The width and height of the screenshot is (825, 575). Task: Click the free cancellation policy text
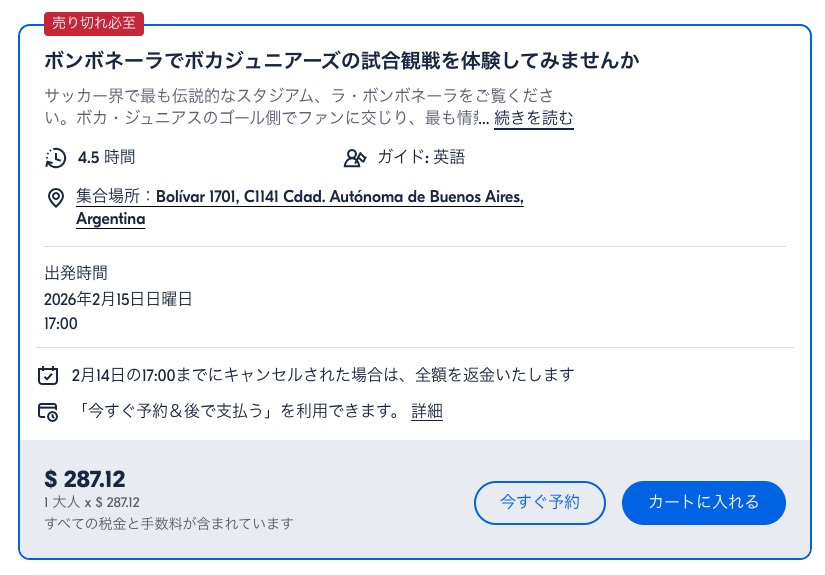click(x=323, y=375)
